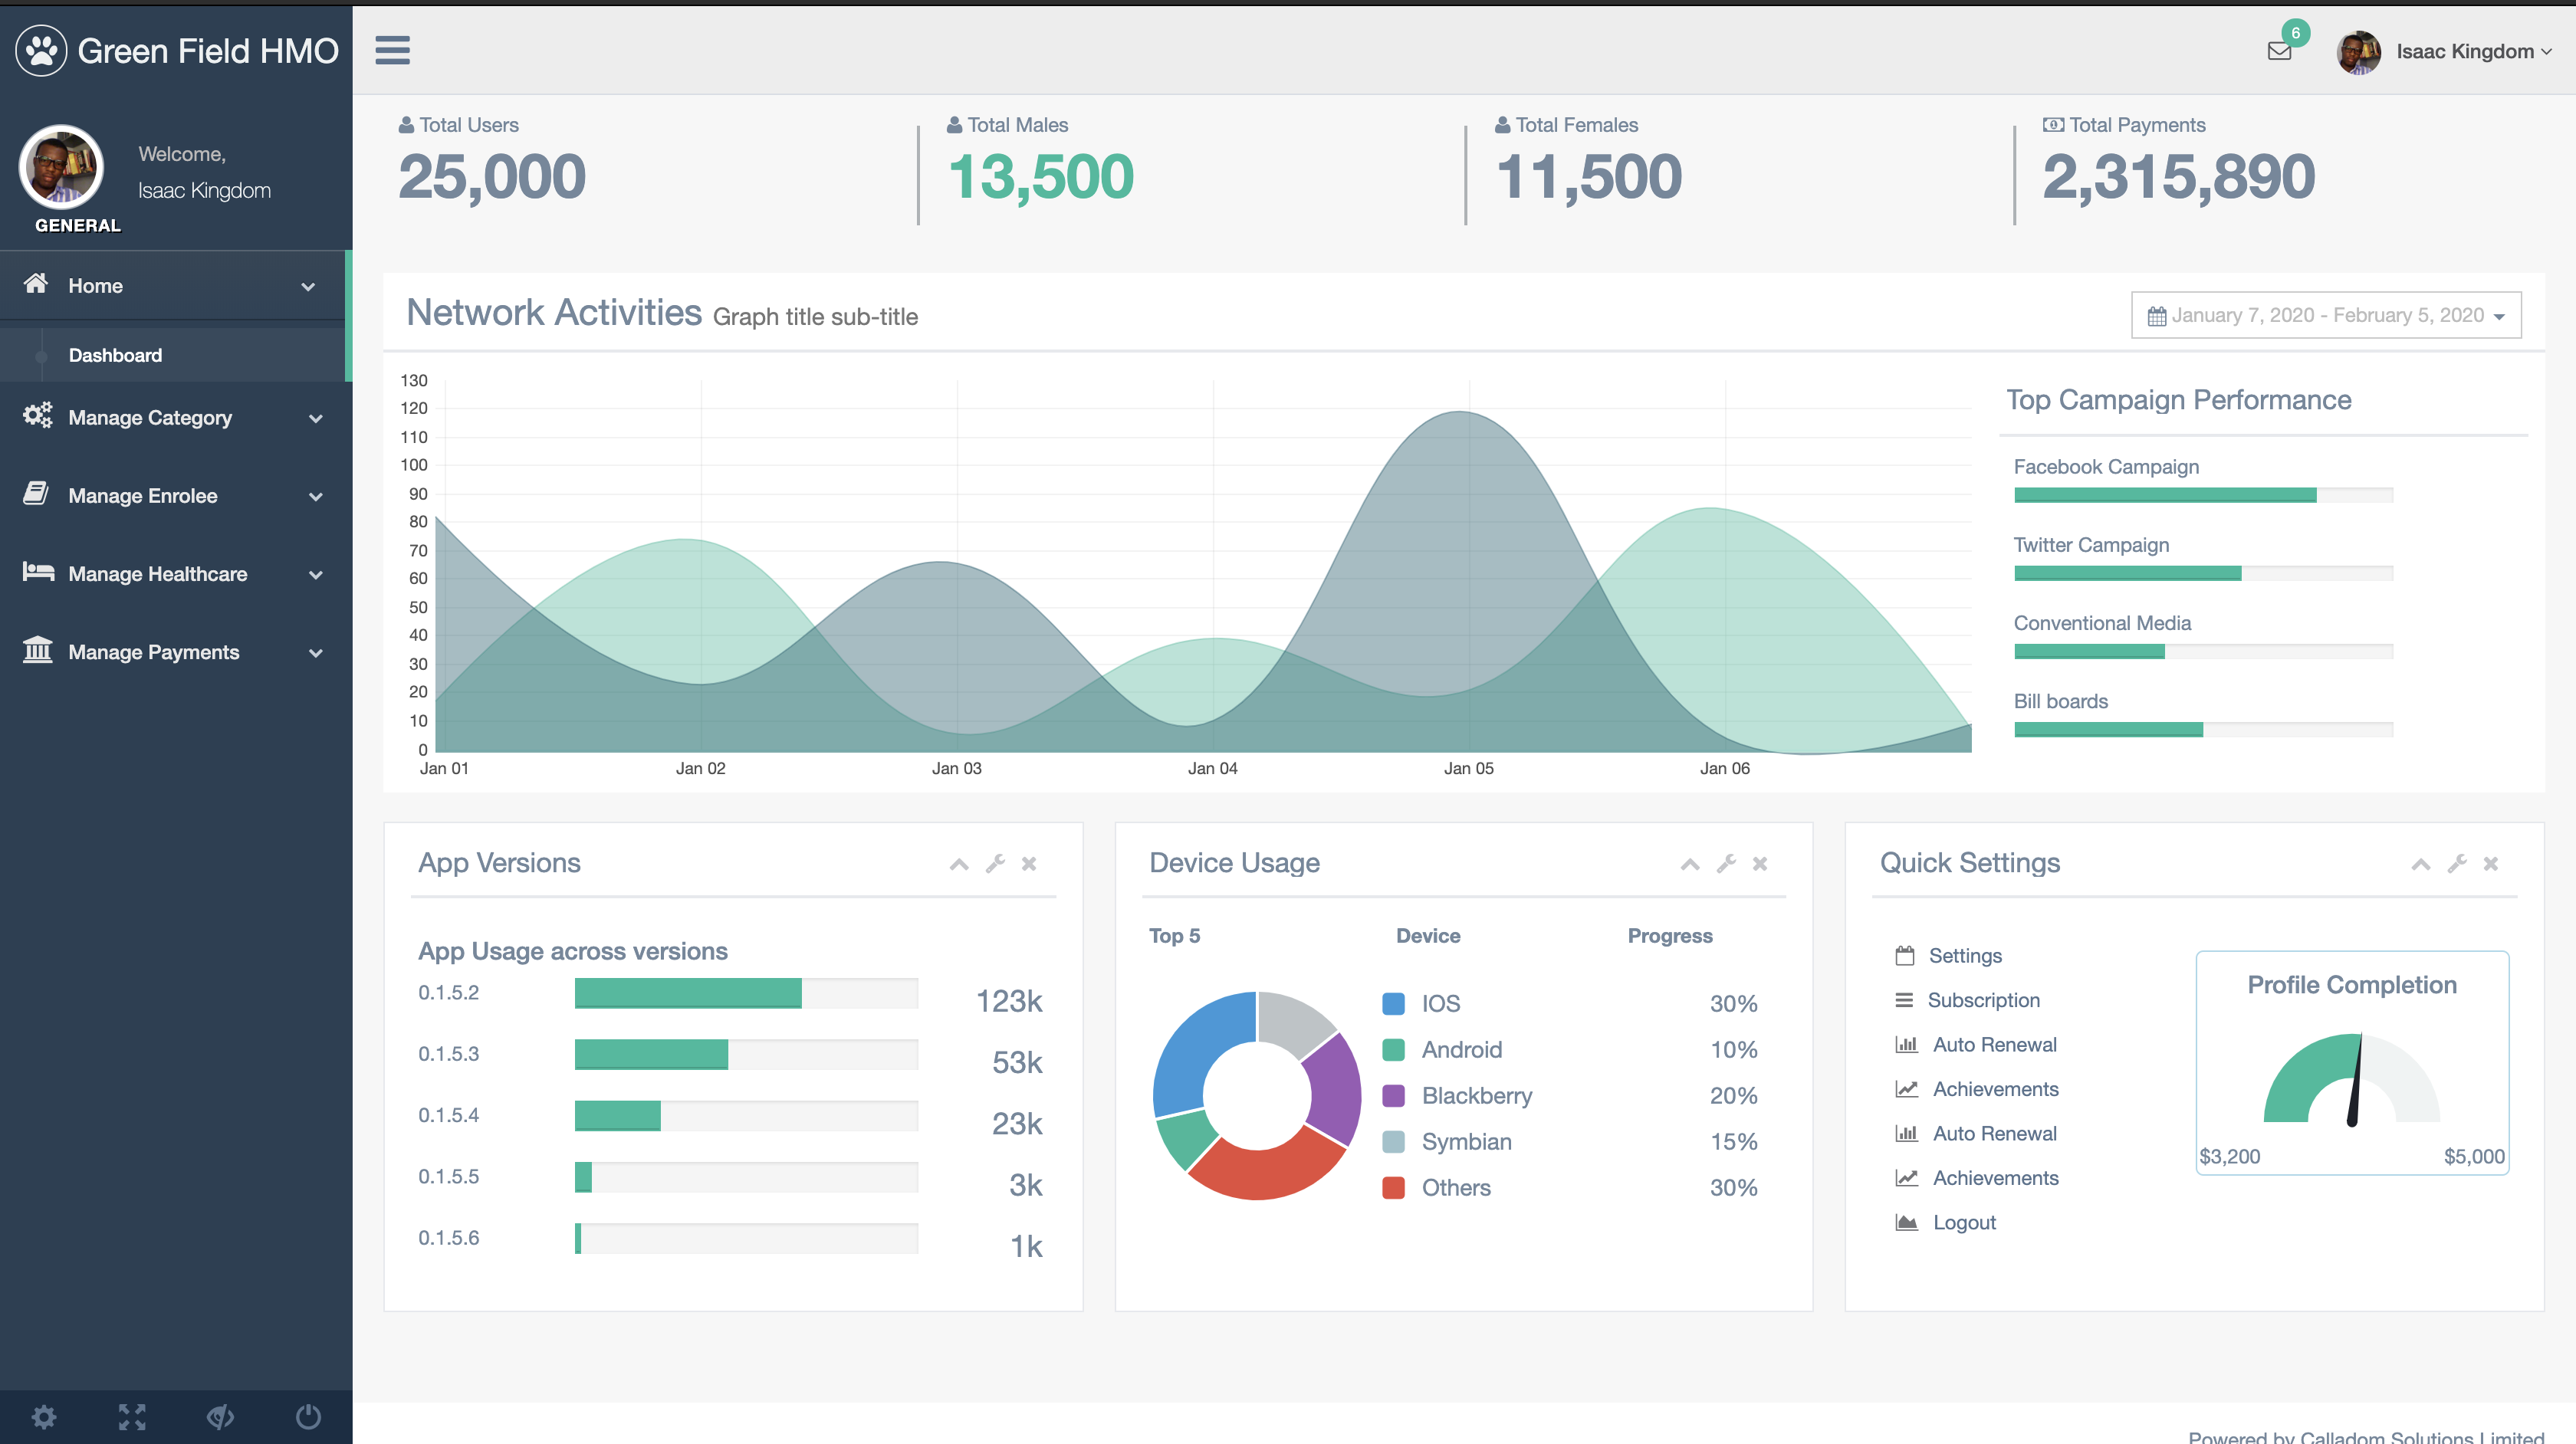Click the settings gear icon in sidebar footer
This screenshot has height=1444, width=2576.
coord(44,1416)
